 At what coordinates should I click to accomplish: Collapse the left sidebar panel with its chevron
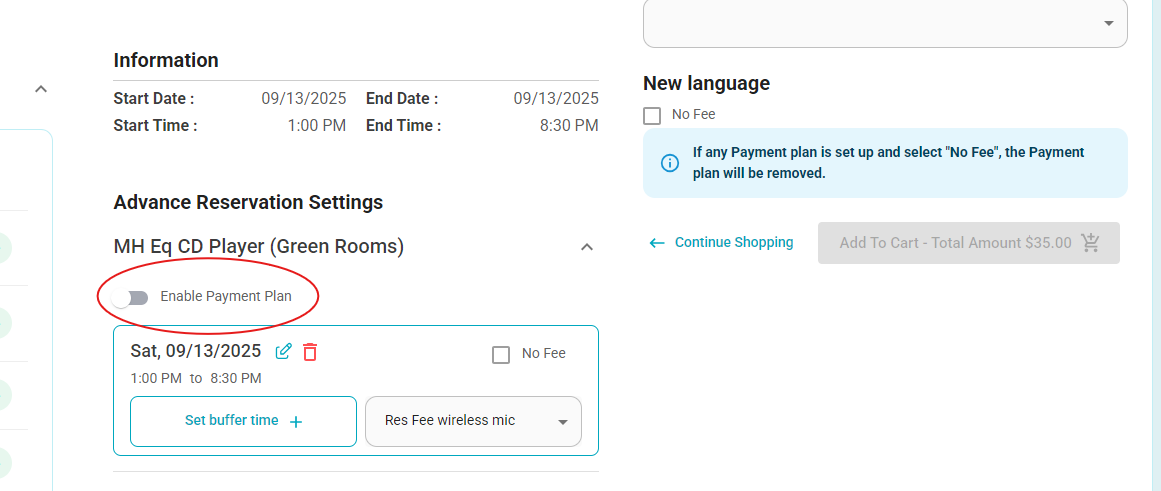click(x=41, y=89)
